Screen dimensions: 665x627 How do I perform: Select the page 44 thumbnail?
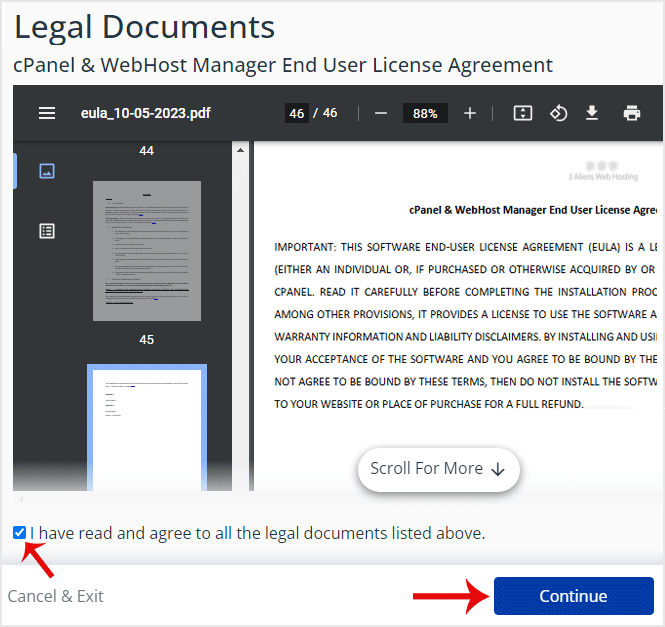tap(147, 250)
